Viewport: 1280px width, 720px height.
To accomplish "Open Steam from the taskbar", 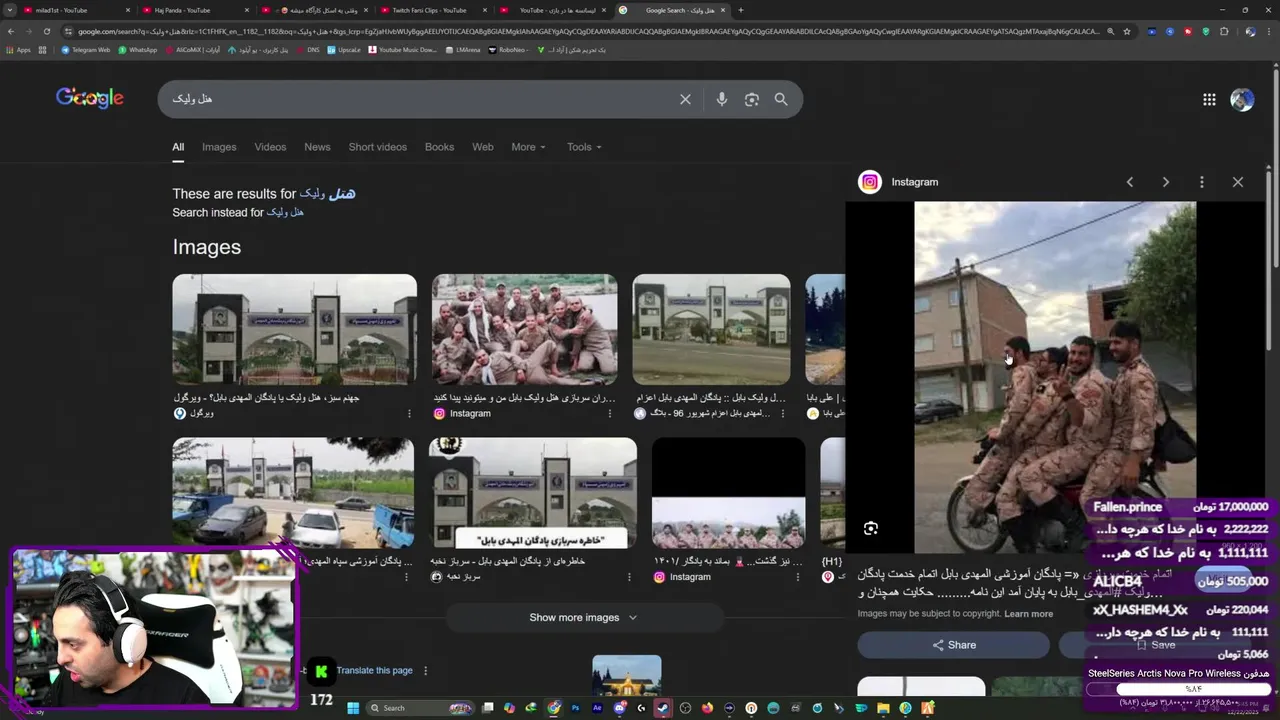I will pos(662,708).
